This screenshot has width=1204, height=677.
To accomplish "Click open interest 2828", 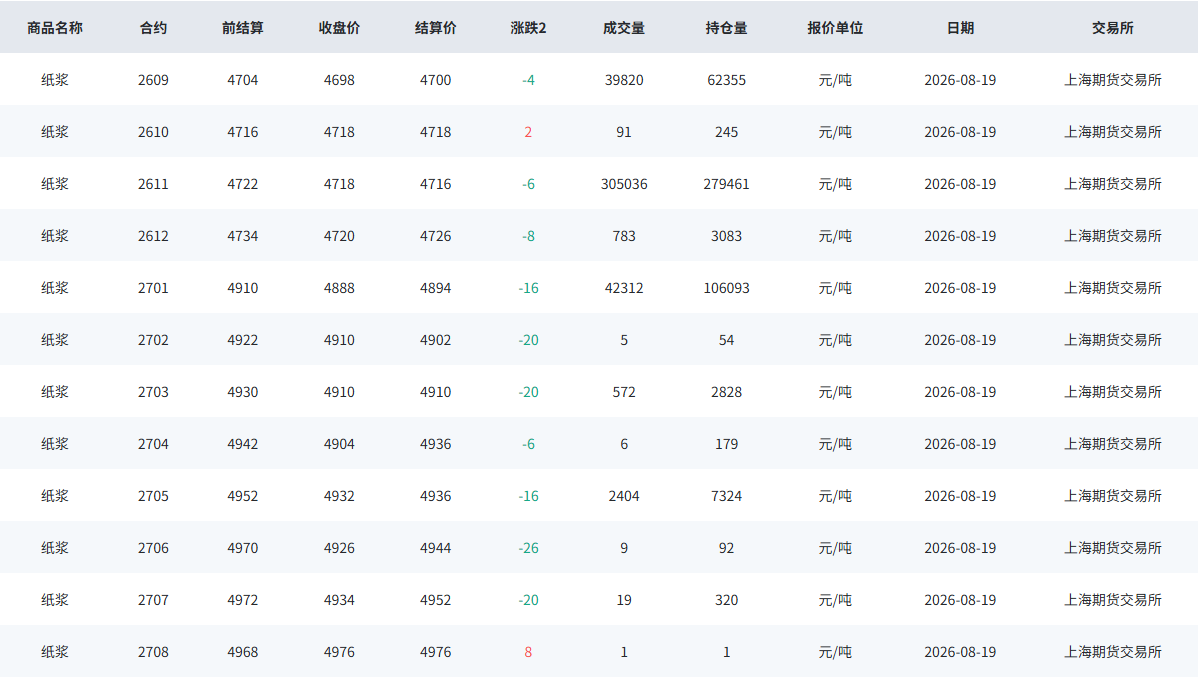I will coord(726,392).
